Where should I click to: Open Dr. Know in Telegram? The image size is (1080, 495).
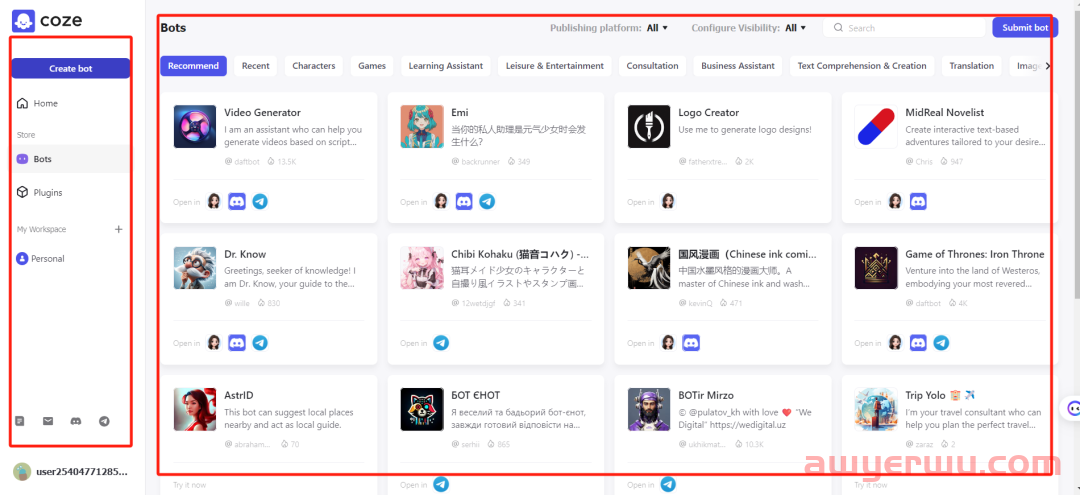tap(260, 343)
